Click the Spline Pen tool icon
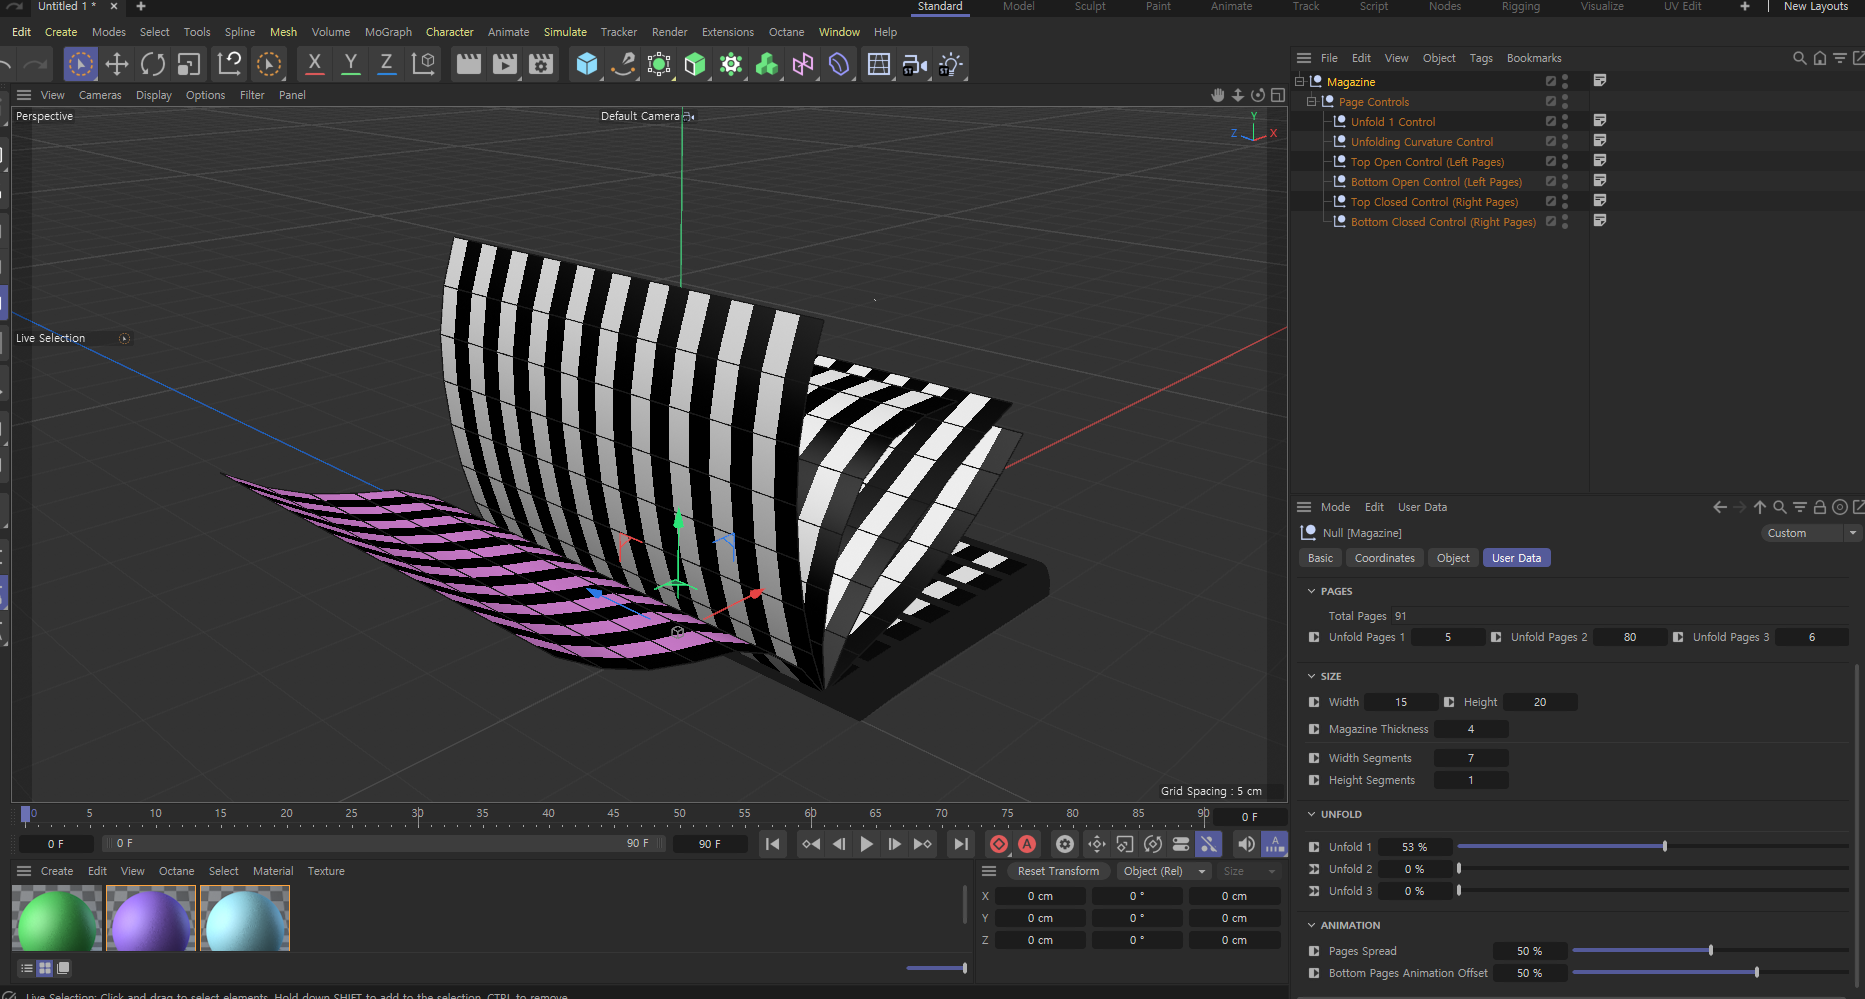Viewport: 1865px width, 999px height. pyautogui.click(x=623, y=65)
